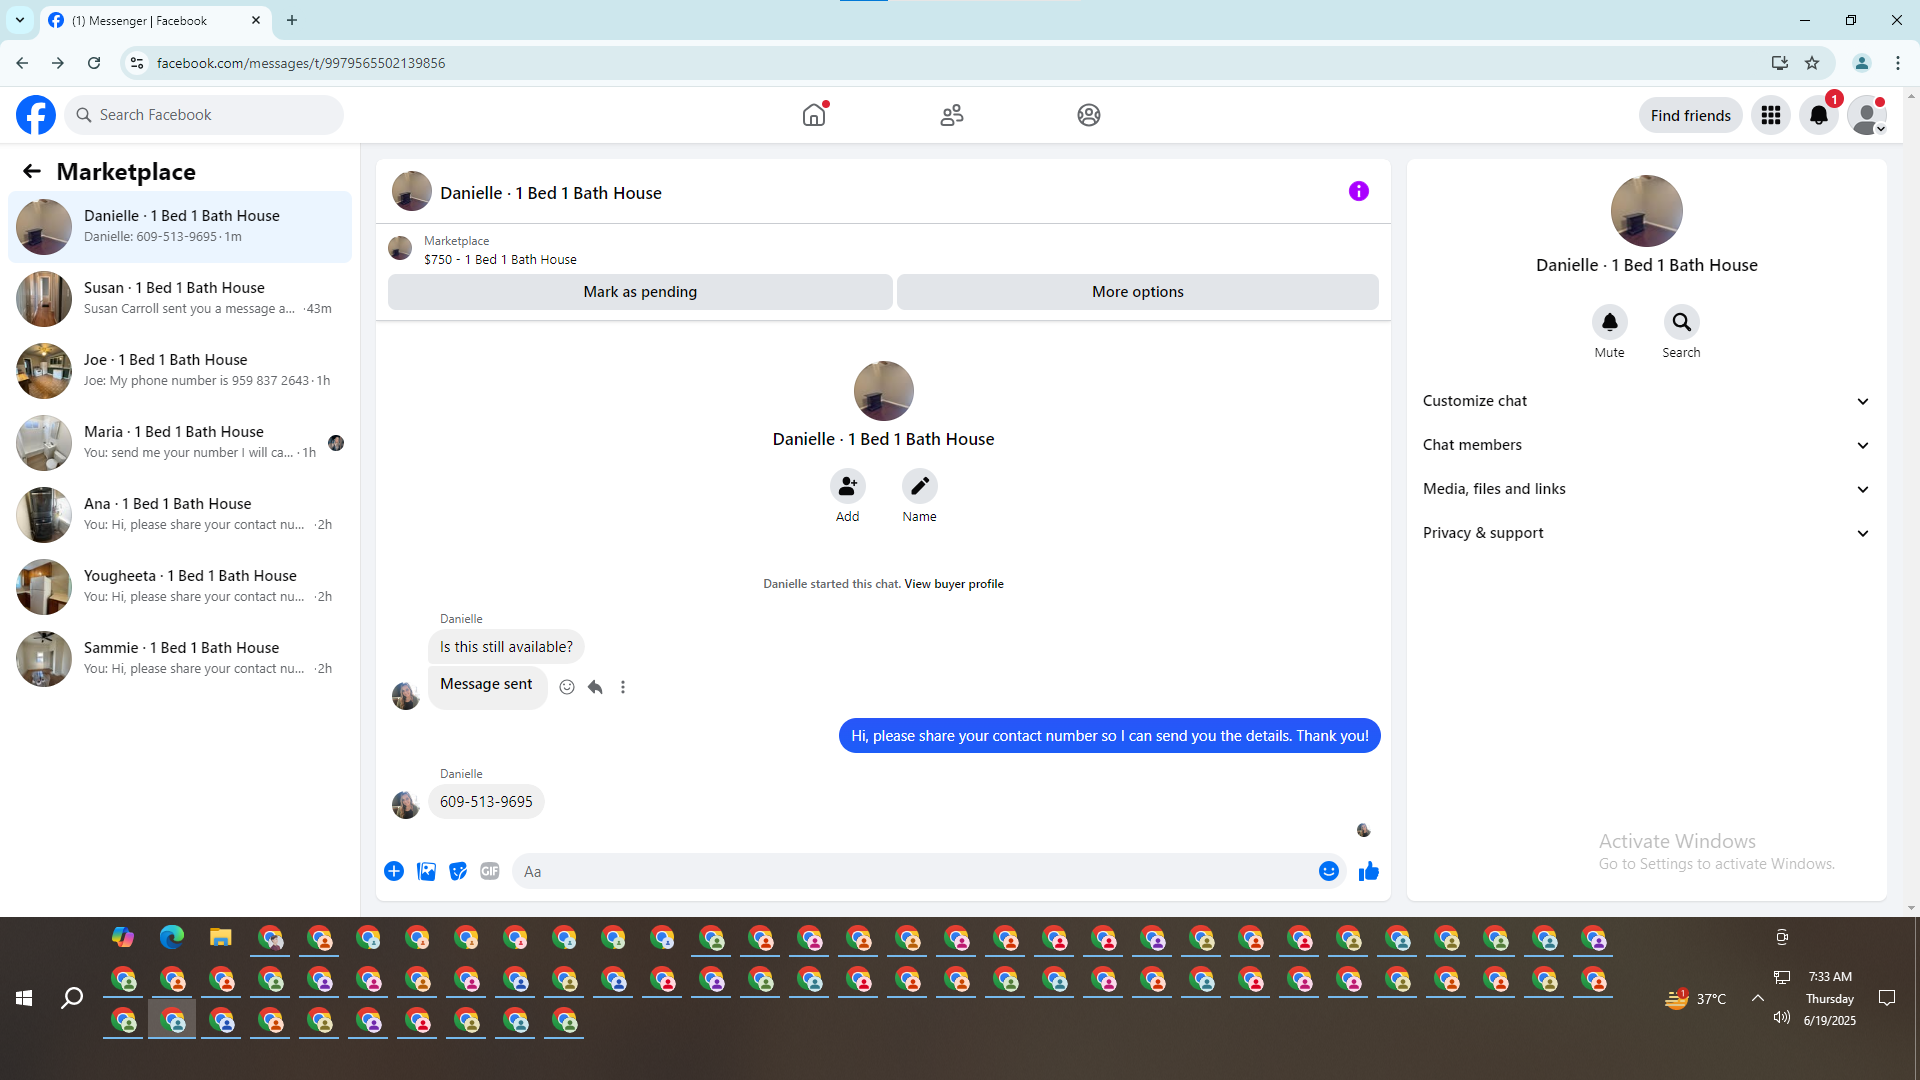Open Joe · 1 Bed 1 Bath House conversation

pos(180,371)
